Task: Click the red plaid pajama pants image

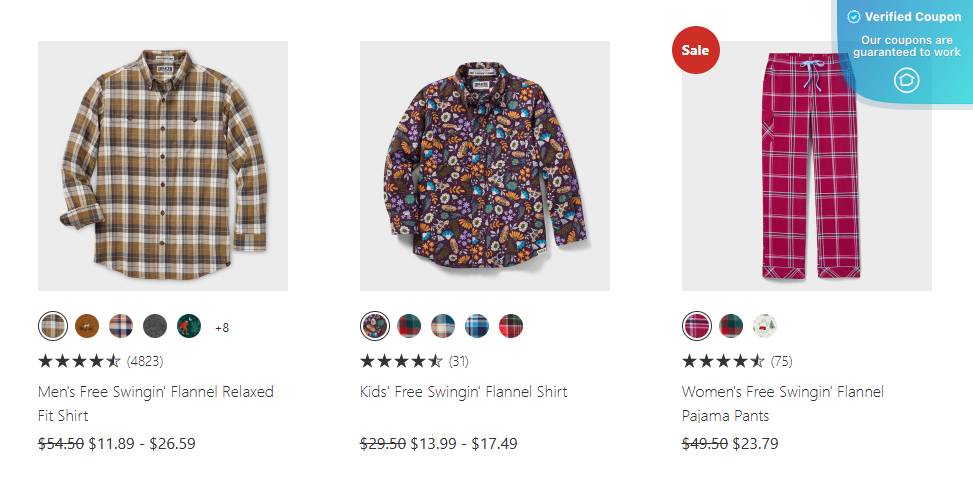Action: [807, 166]
